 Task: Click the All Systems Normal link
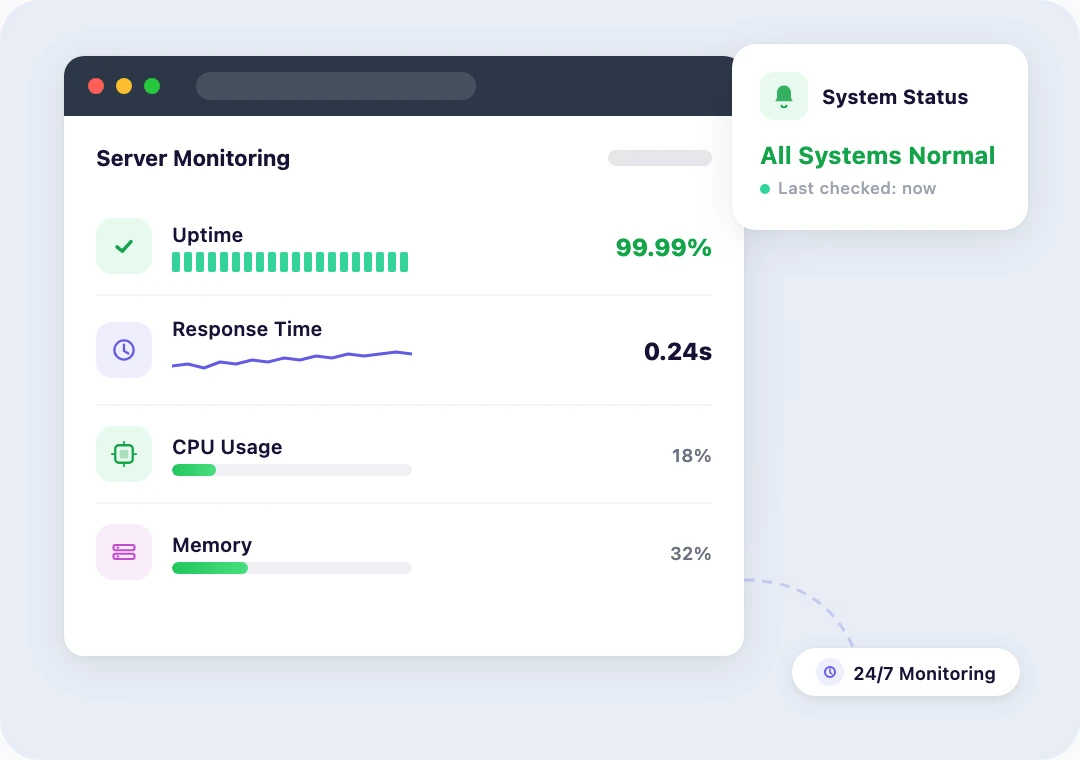(x=877, y=155)
